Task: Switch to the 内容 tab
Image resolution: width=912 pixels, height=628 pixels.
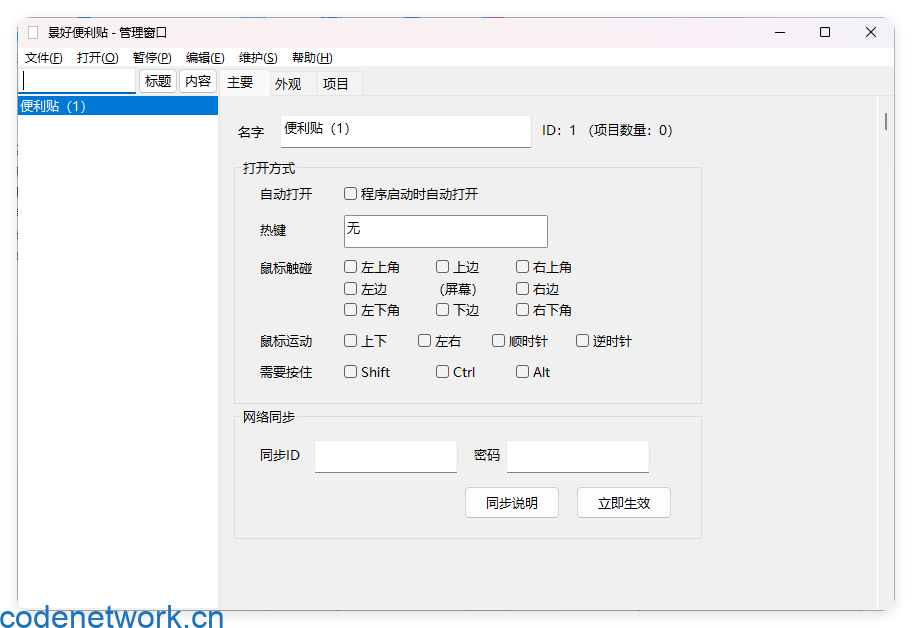Action: pyautogui.click(x=198, y=81)
